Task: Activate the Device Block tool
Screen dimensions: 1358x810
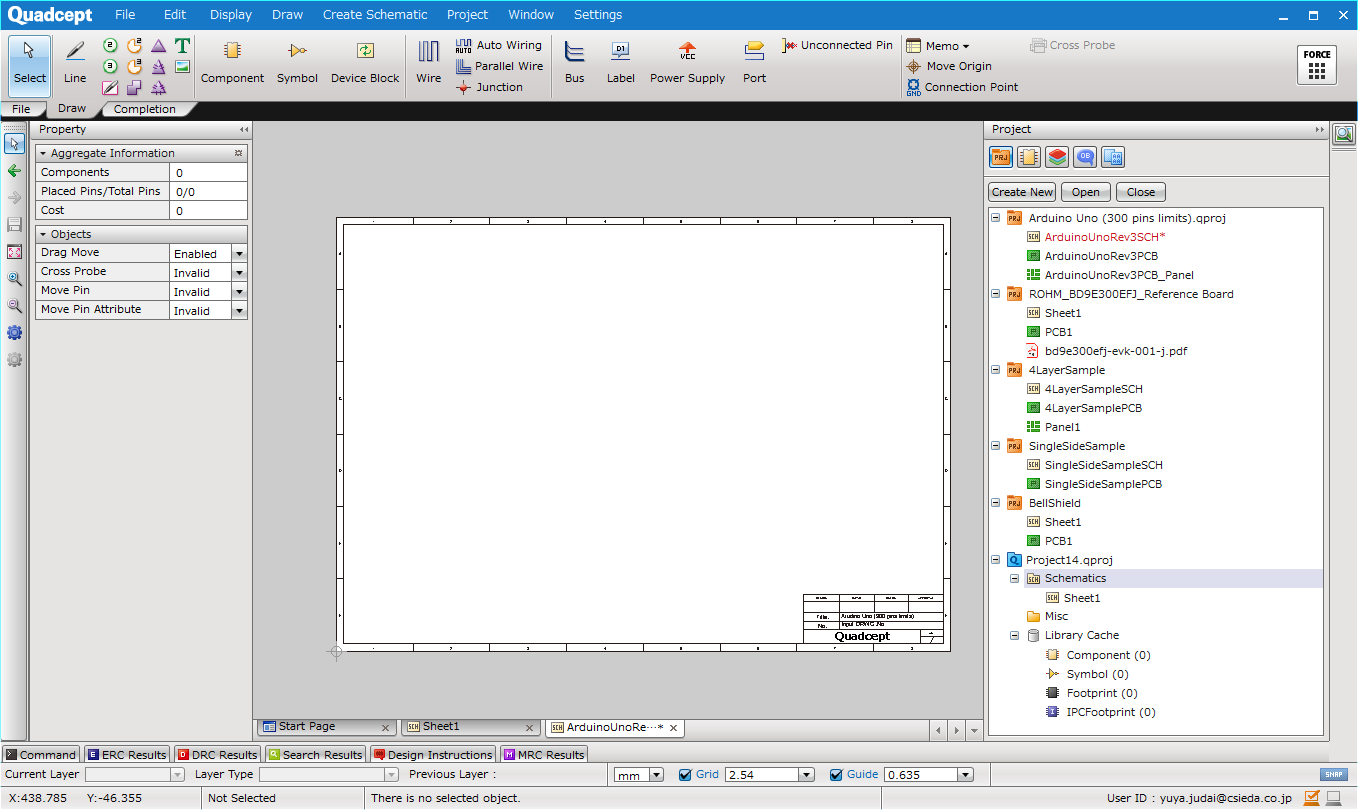Action: [x=365, y=62]
